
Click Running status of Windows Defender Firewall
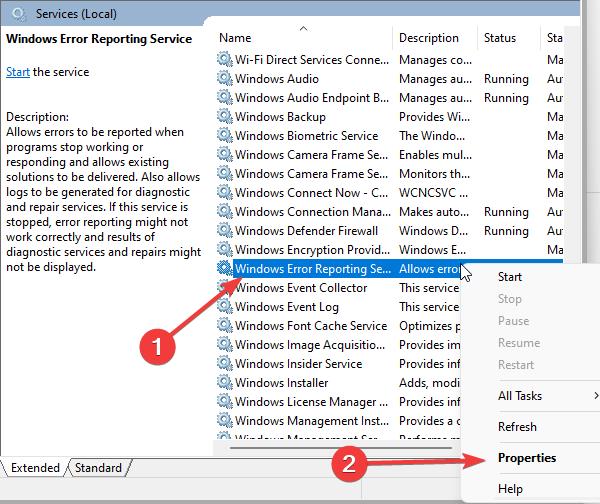click(x=506, y=231)
